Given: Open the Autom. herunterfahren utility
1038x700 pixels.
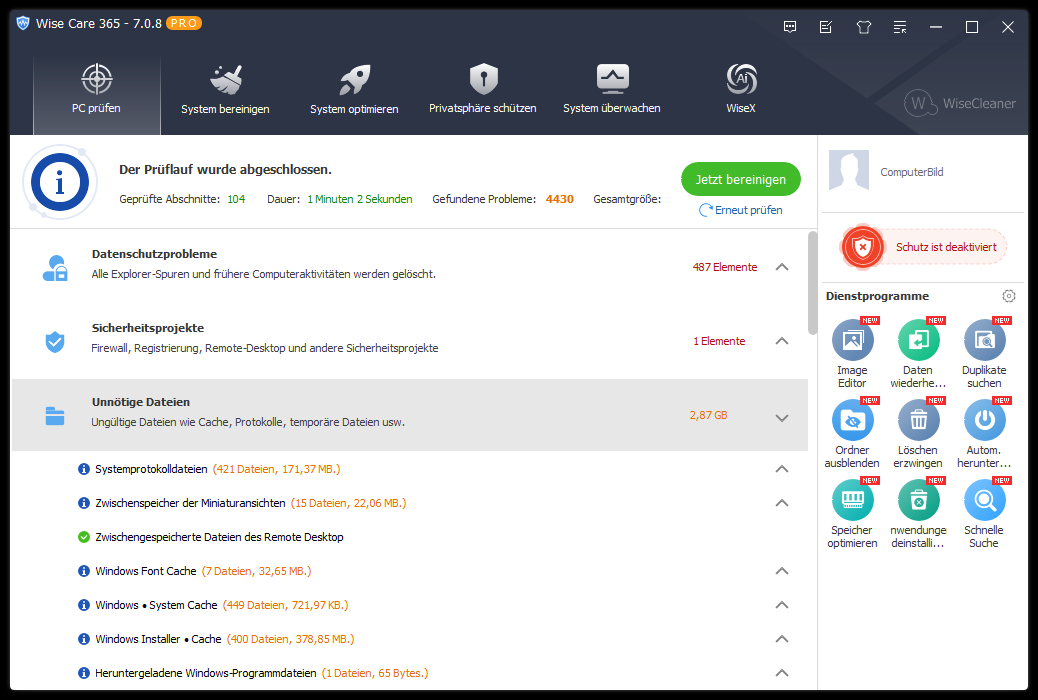Looking at the screenshot, I should tap(984, 434).
